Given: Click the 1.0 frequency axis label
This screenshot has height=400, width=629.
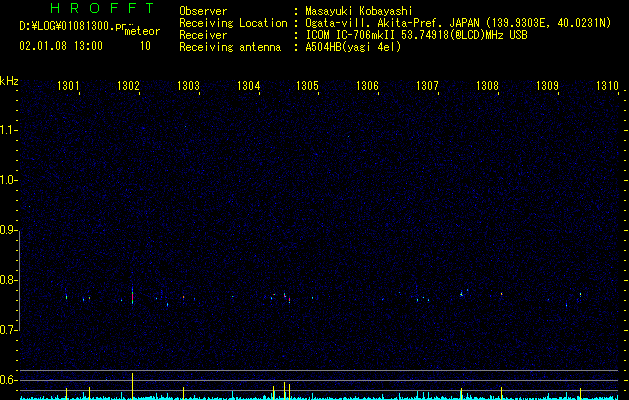Looking at the screenshot, I should pyautogui.click(x=9, y=180).
